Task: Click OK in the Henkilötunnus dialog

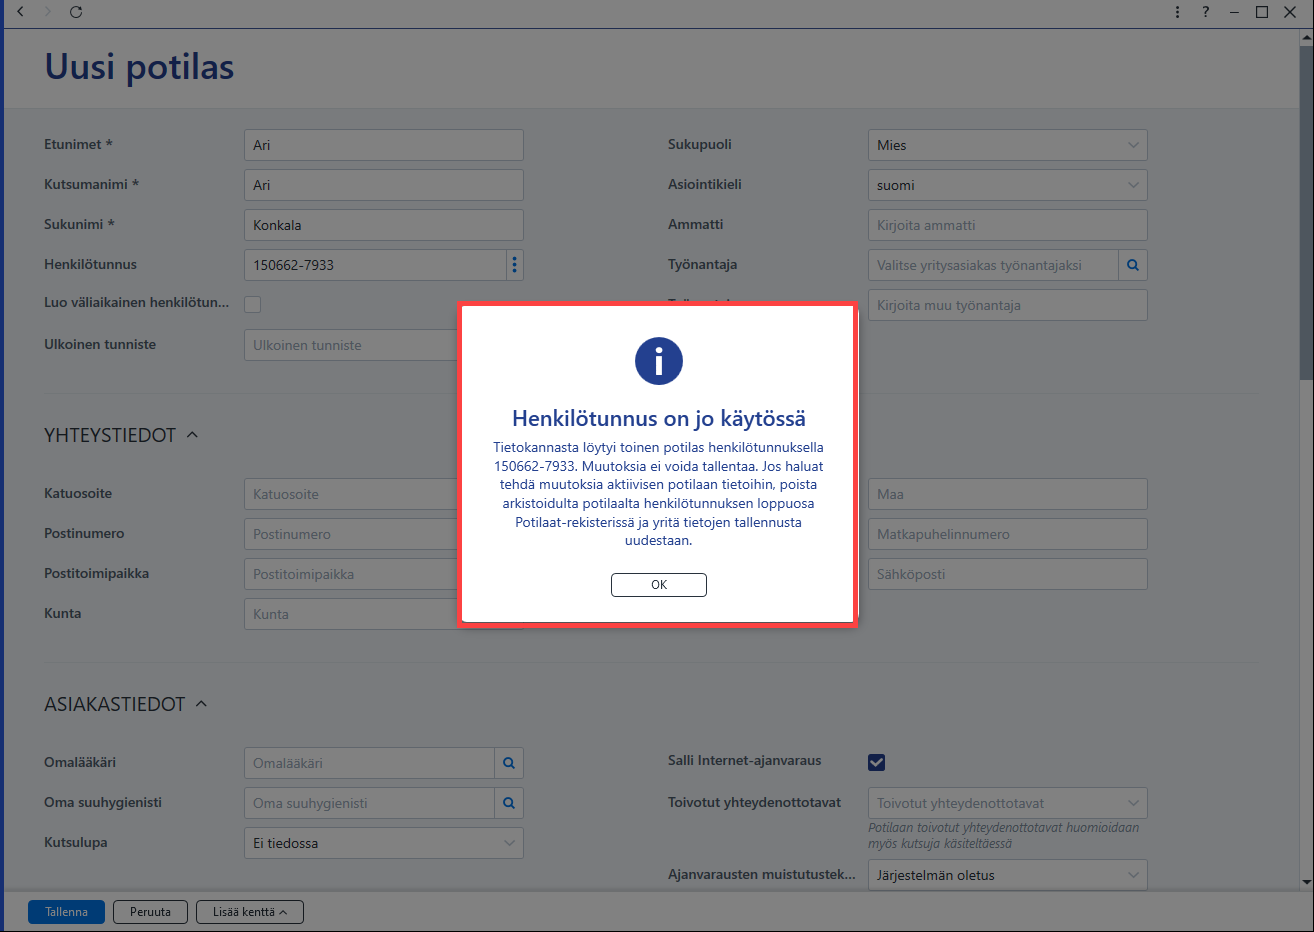Action: (658, 585)
